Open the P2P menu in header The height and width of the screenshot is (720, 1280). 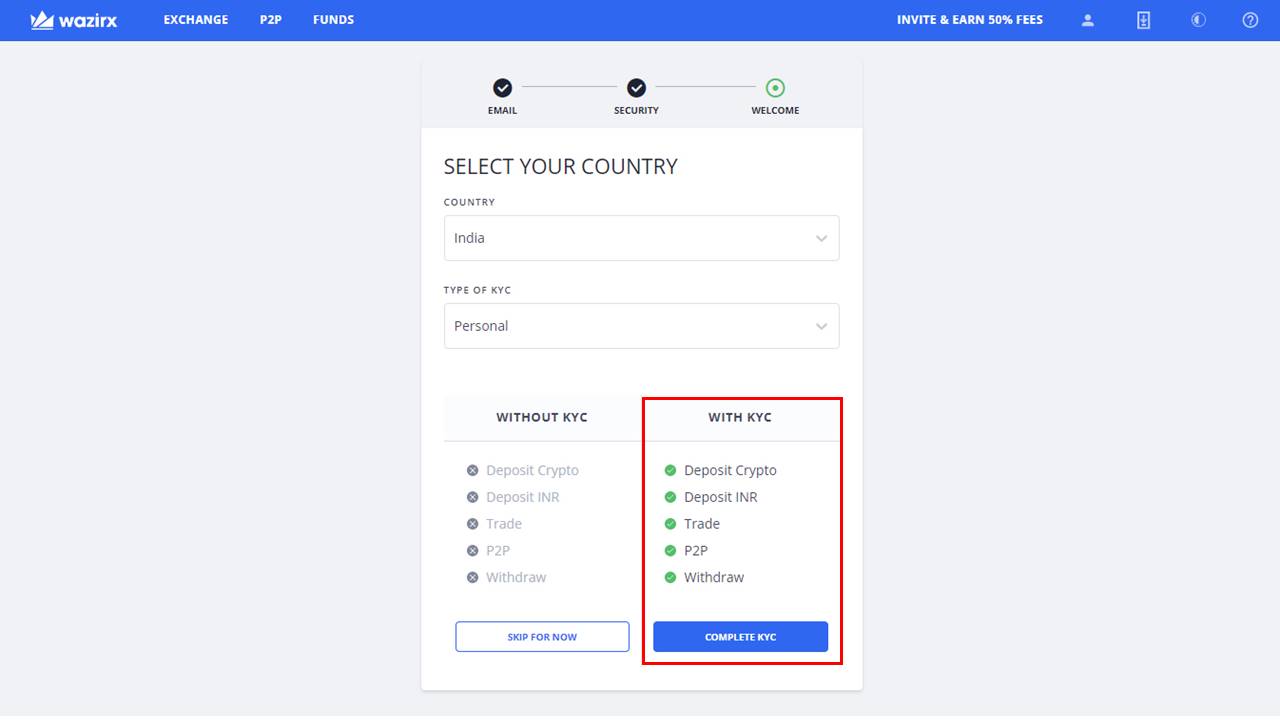(271, 20)
